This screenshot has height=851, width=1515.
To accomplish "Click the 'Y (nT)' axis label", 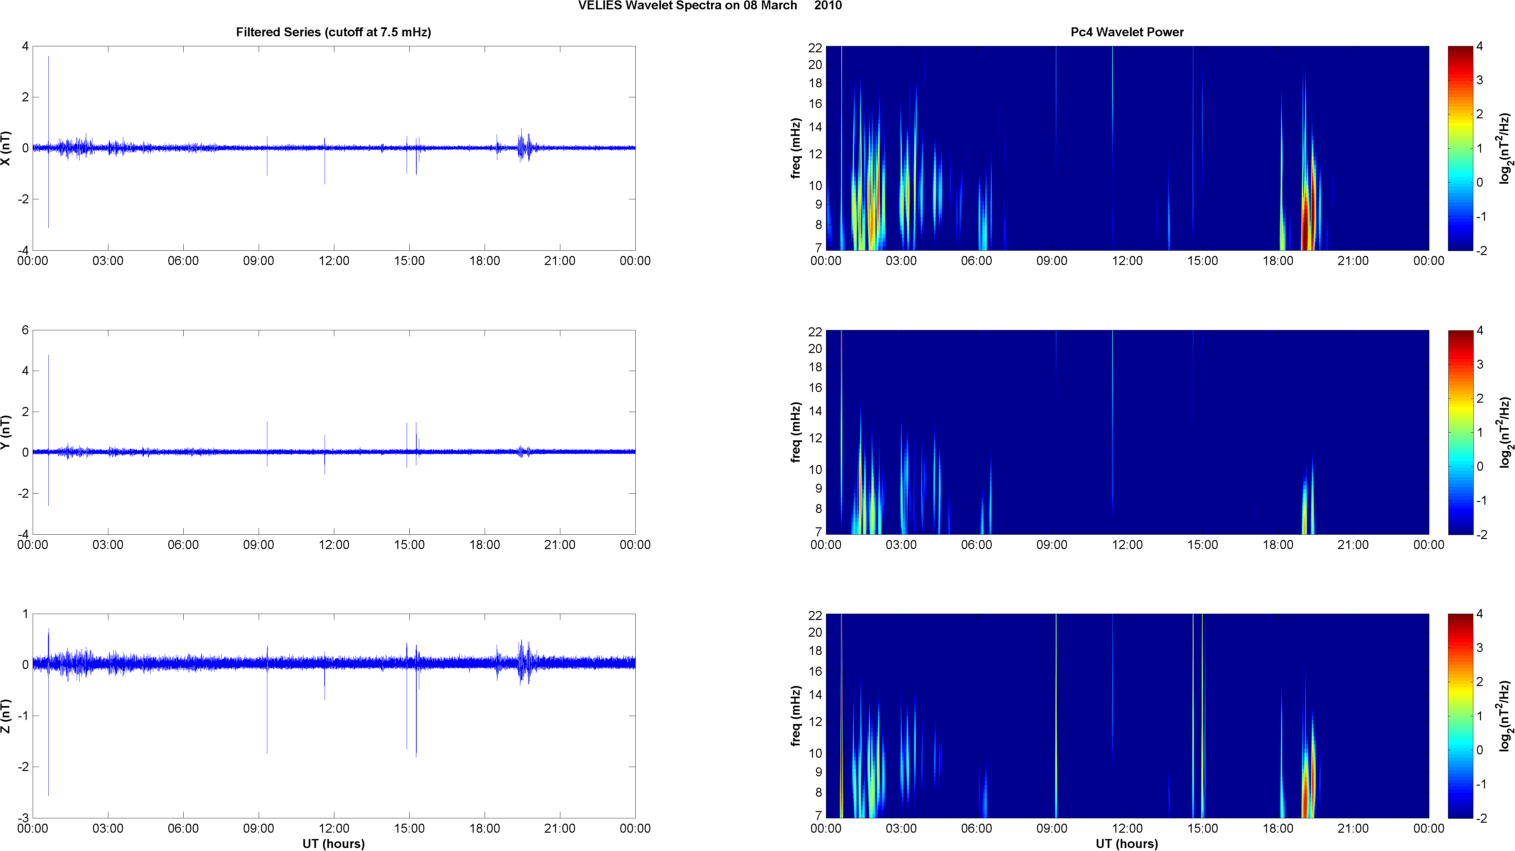I will click(x=7, y=432).
